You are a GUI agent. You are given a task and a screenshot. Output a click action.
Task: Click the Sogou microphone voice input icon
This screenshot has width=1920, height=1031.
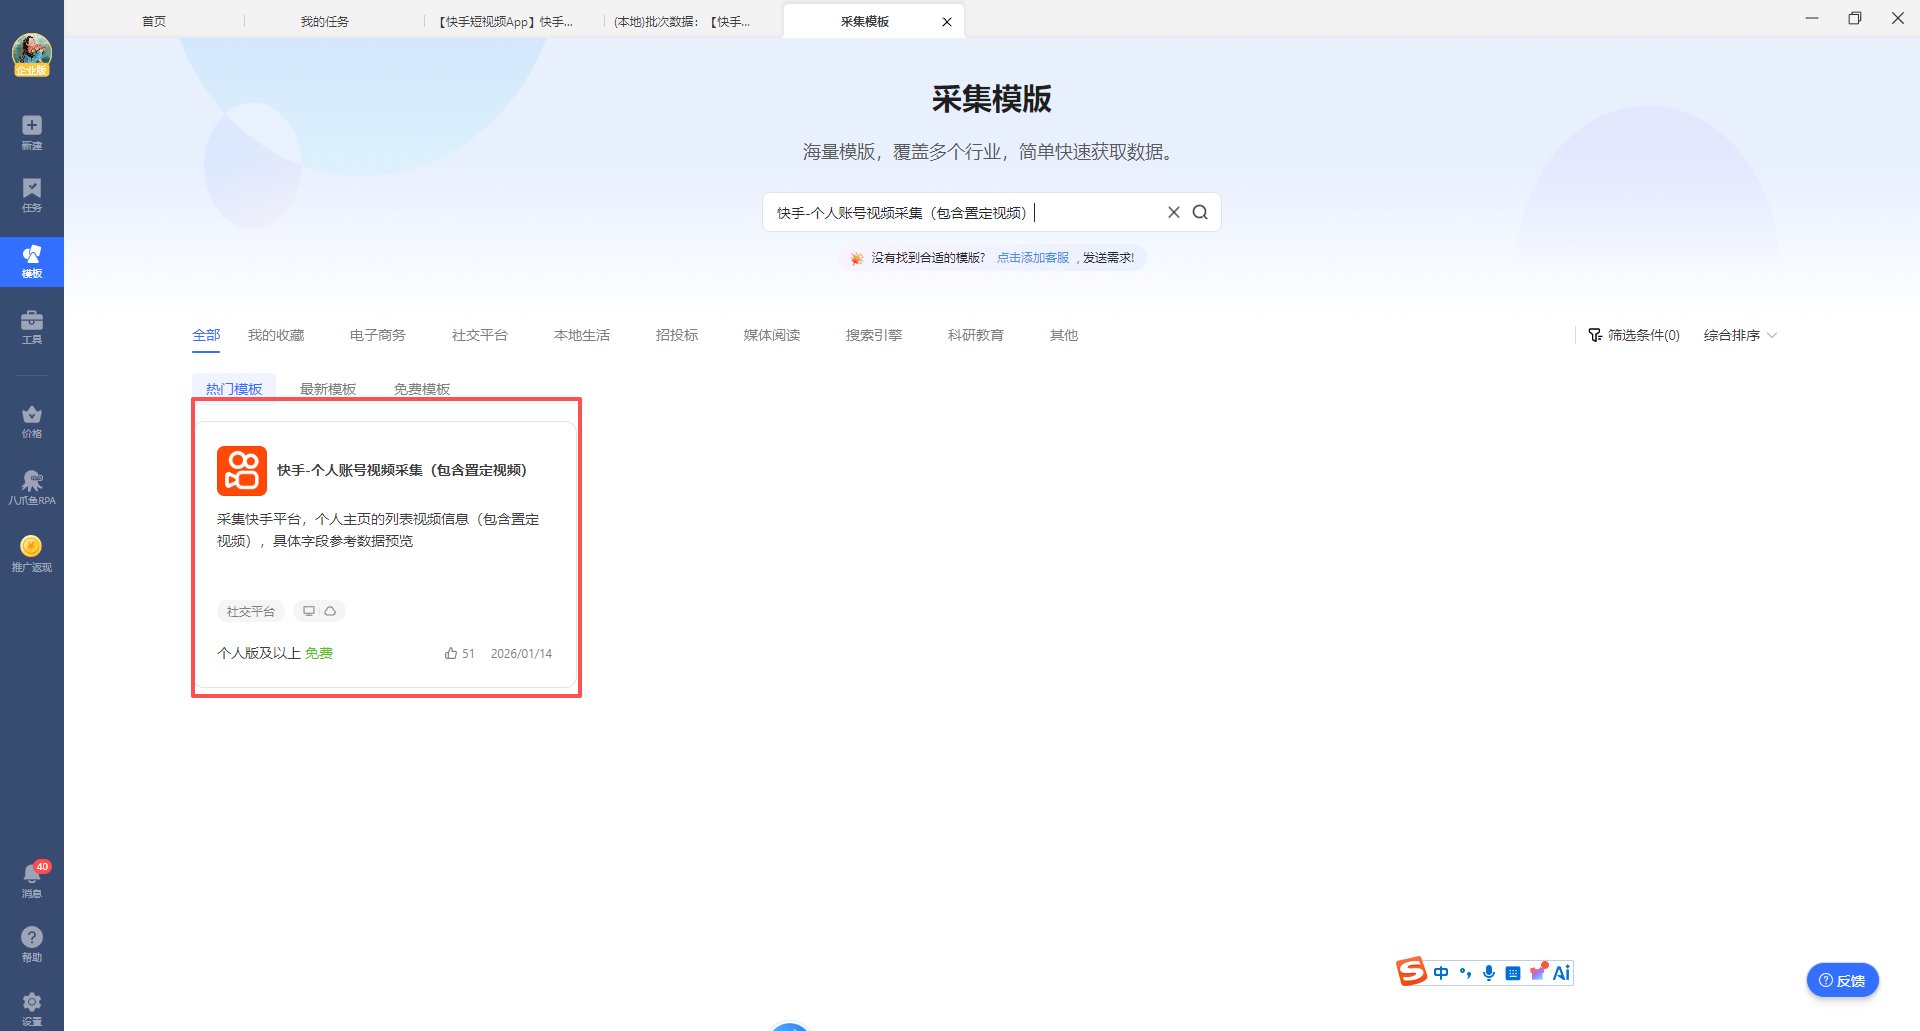pyautogui.click(x=1489, y=973)
